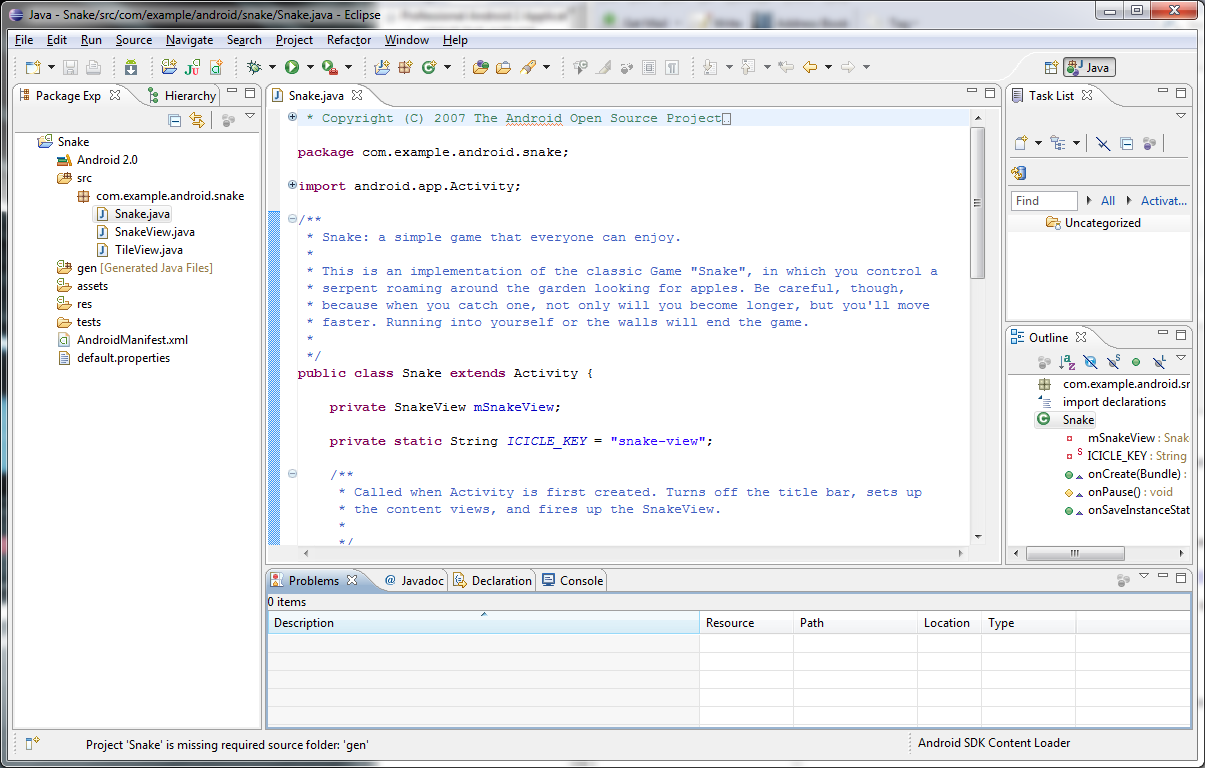Click the Description column header in Problems
The width and height of the screenshot is (1205, 768).
(x=483, y=623)
